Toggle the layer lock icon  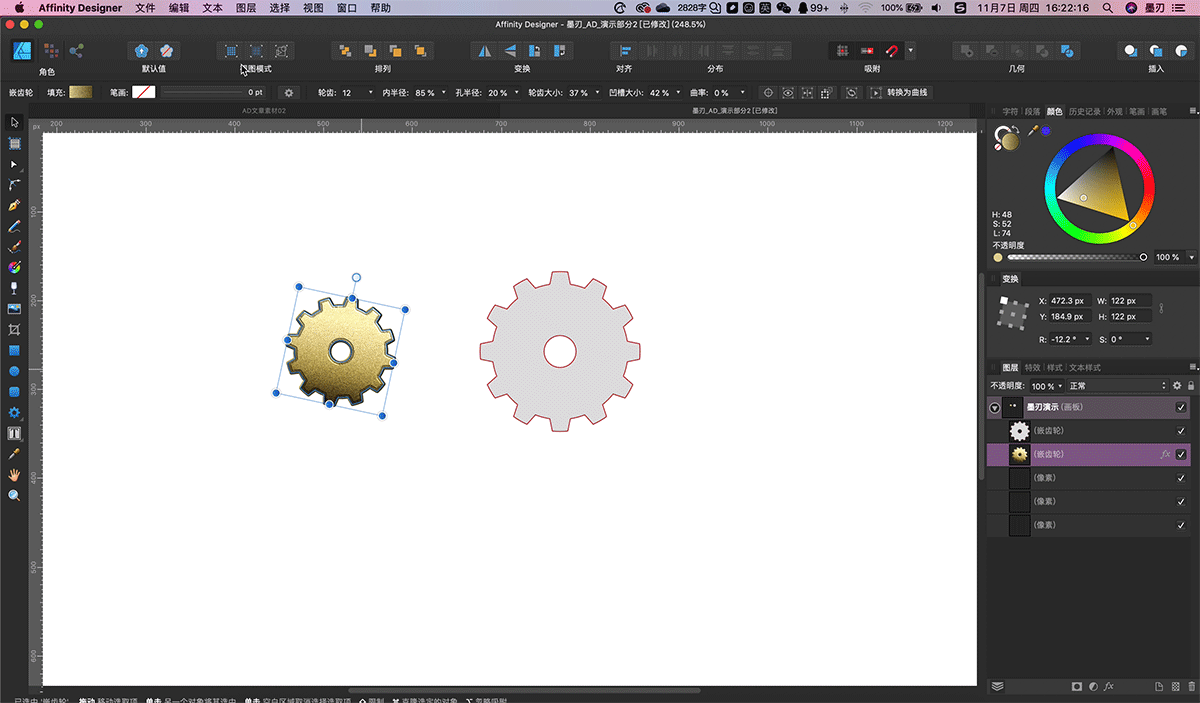(x=1190, y=386)
